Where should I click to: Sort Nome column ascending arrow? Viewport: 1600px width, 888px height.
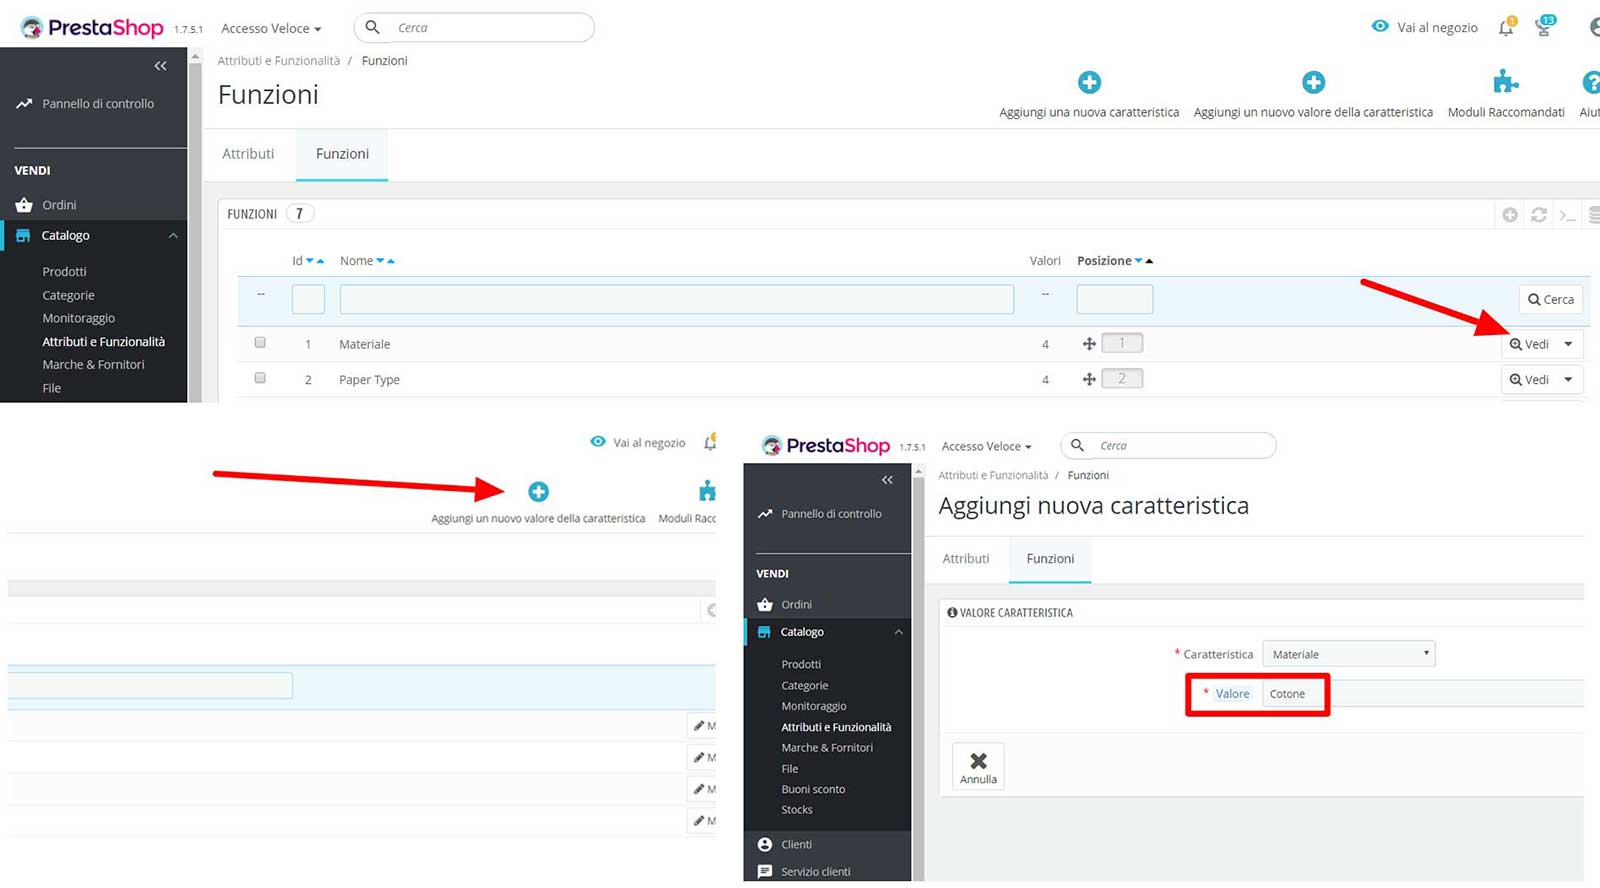(391, 261)
